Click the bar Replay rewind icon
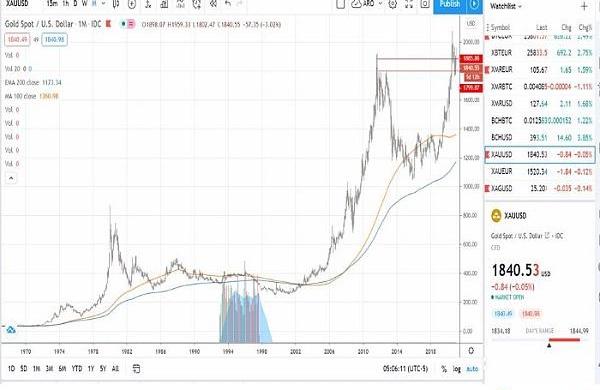The image size is (600, 390). 213,4
